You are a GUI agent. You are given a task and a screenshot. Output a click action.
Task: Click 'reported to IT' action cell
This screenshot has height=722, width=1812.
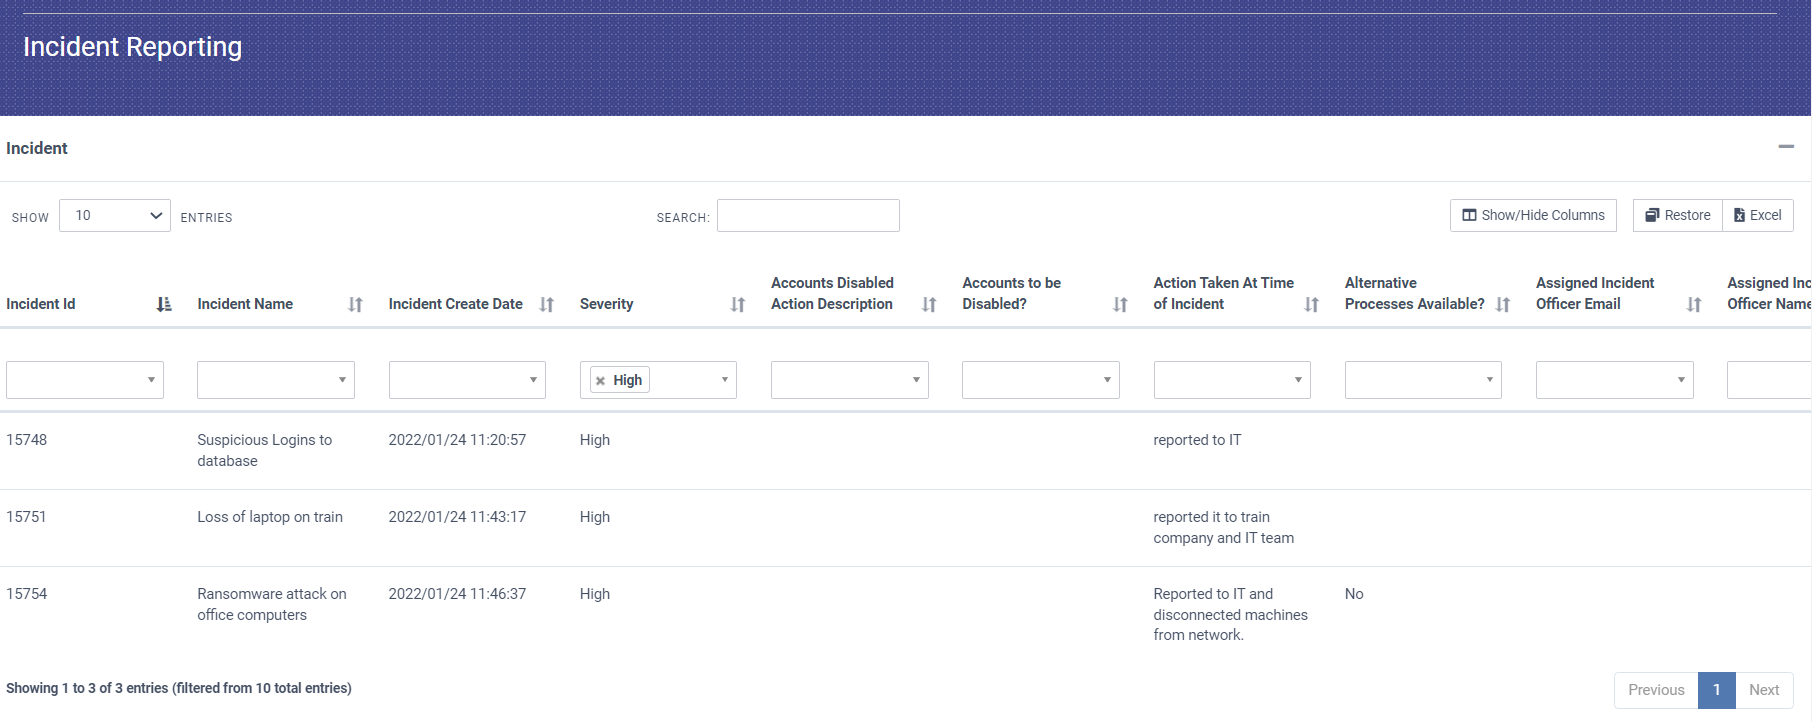click(x=1197, y=440)
